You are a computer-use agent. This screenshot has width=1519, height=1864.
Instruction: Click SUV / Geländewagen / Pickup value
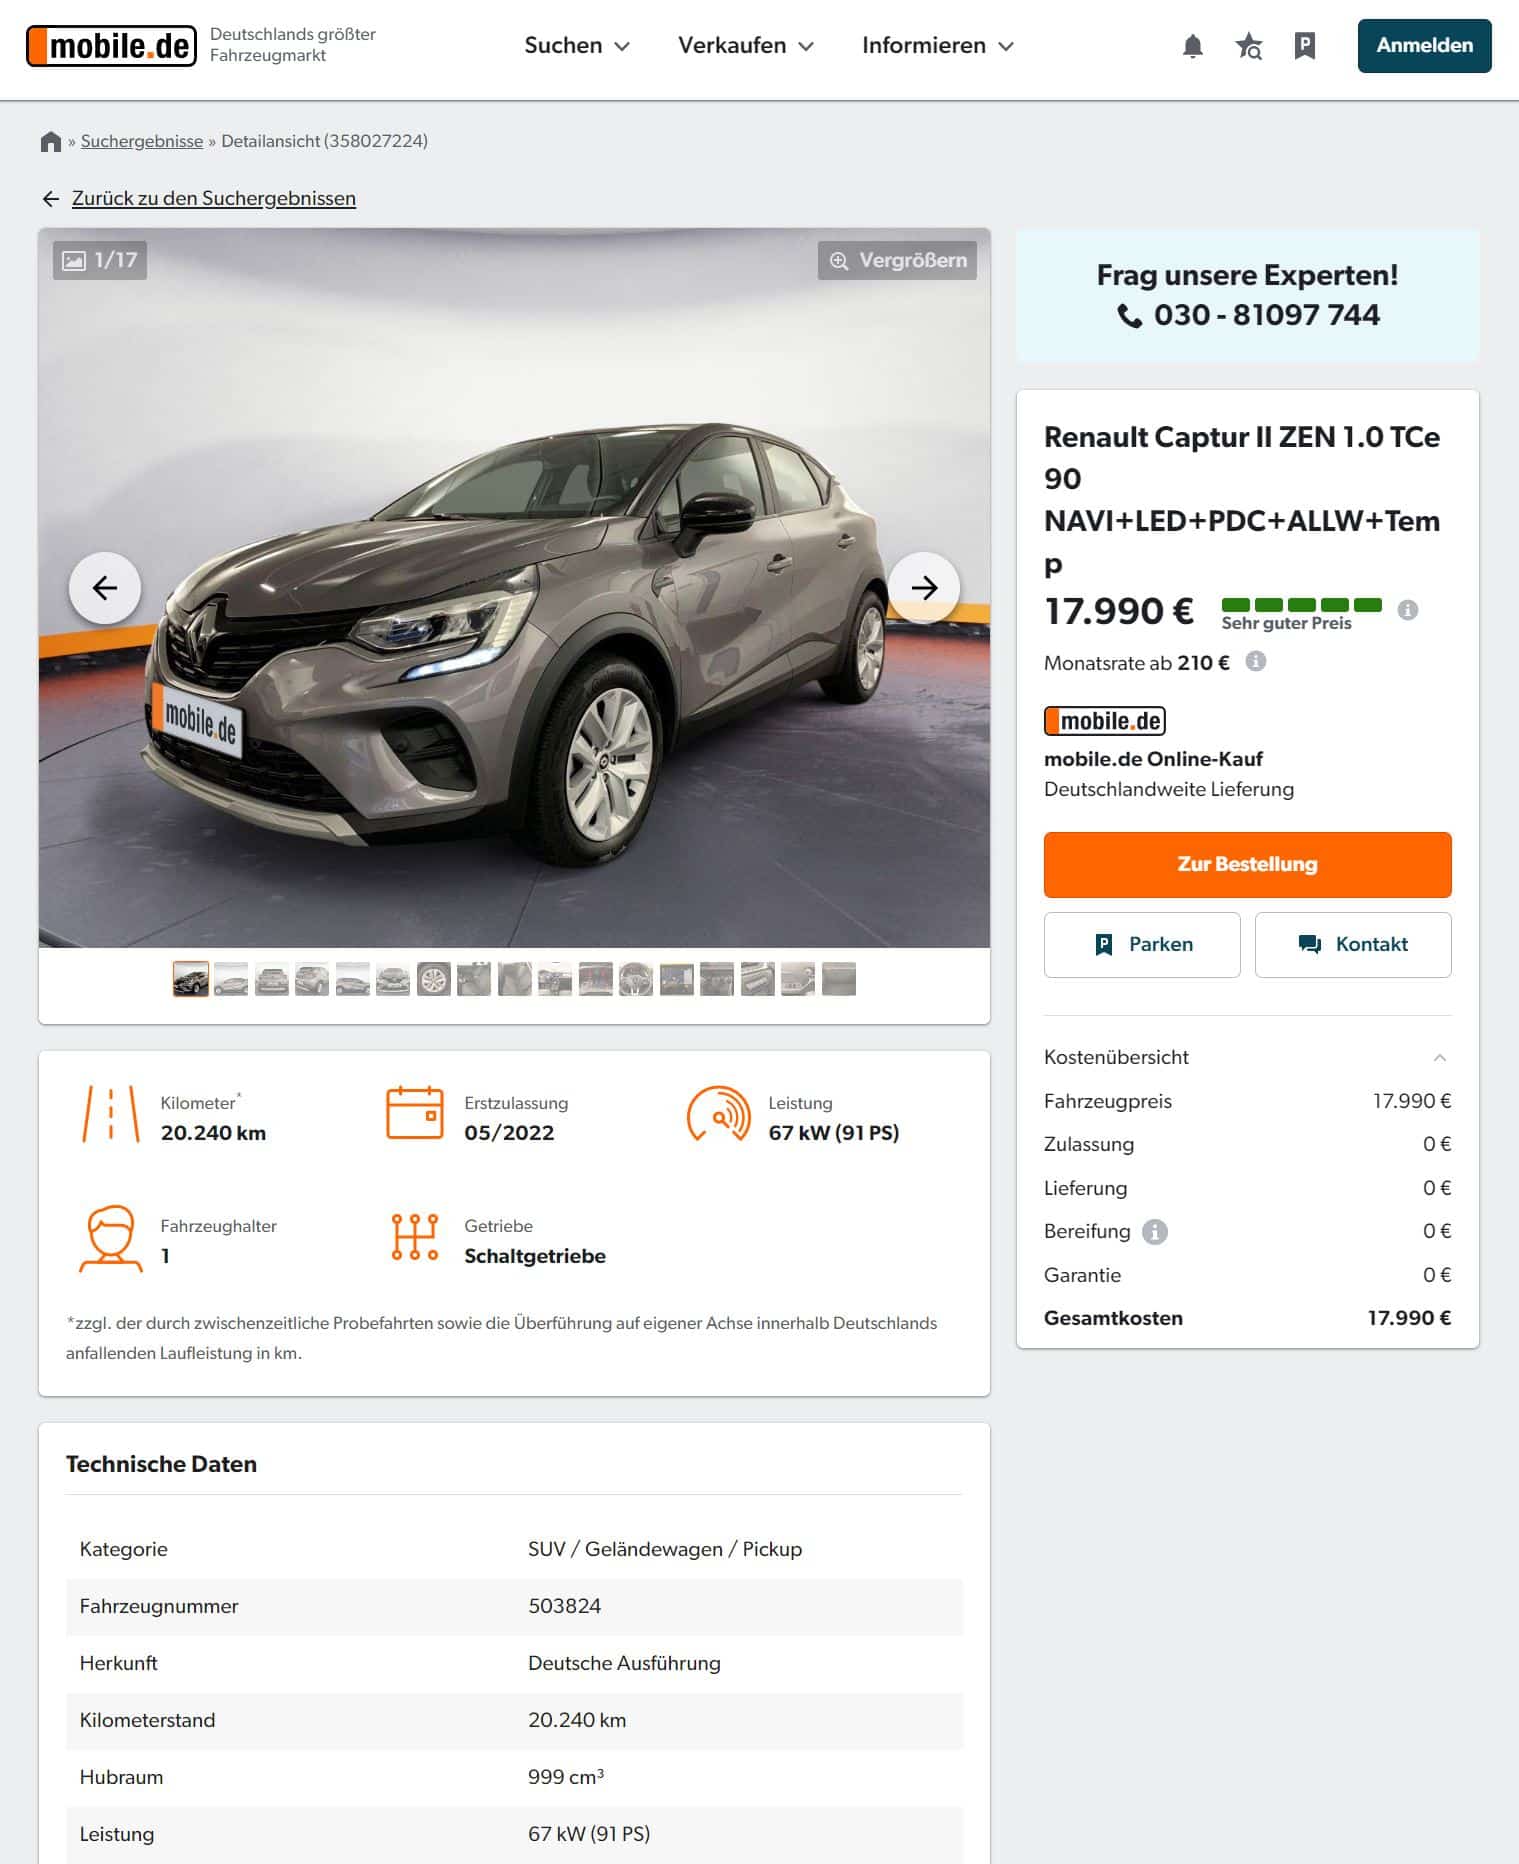coord(665,1549)
